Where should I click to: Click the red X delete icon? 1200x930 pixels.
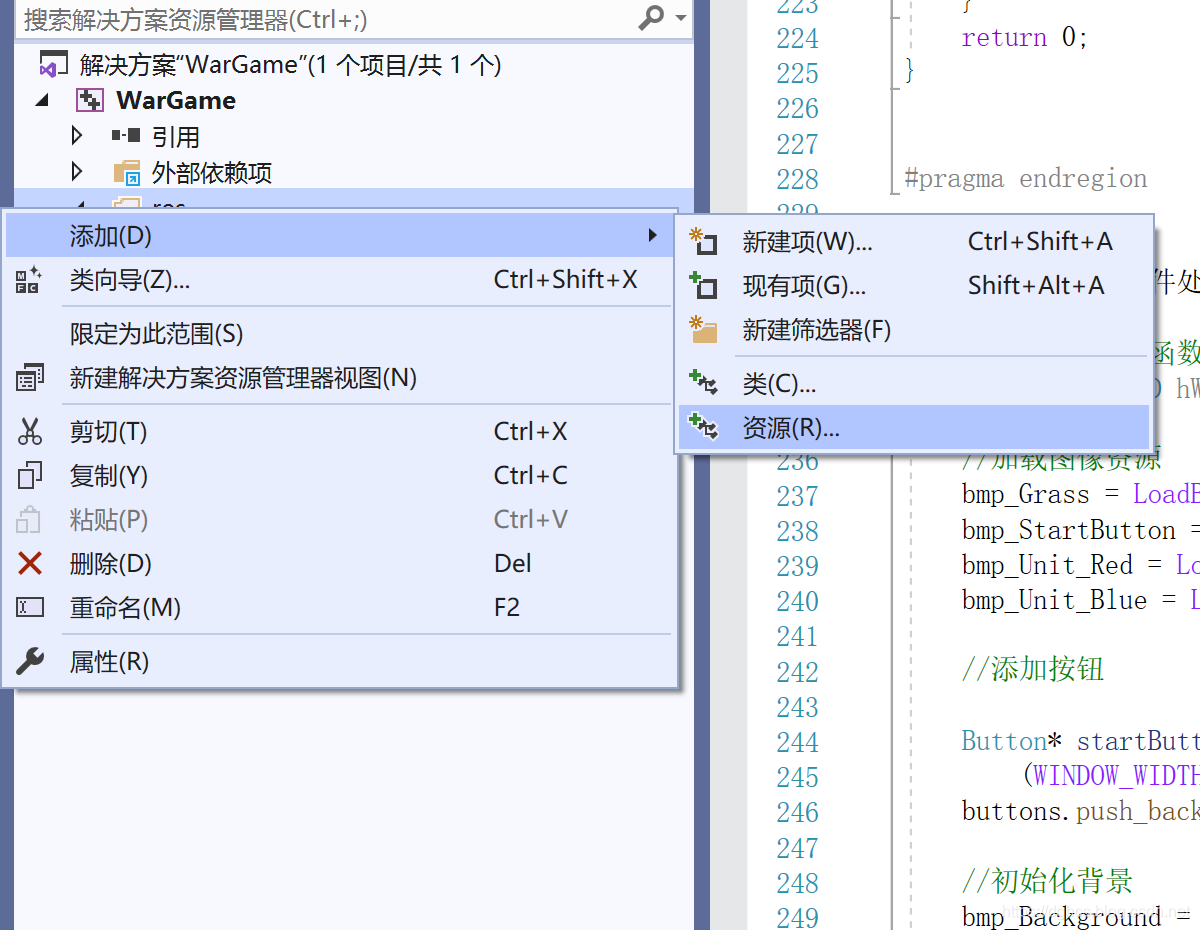click(x=30, y=564)
